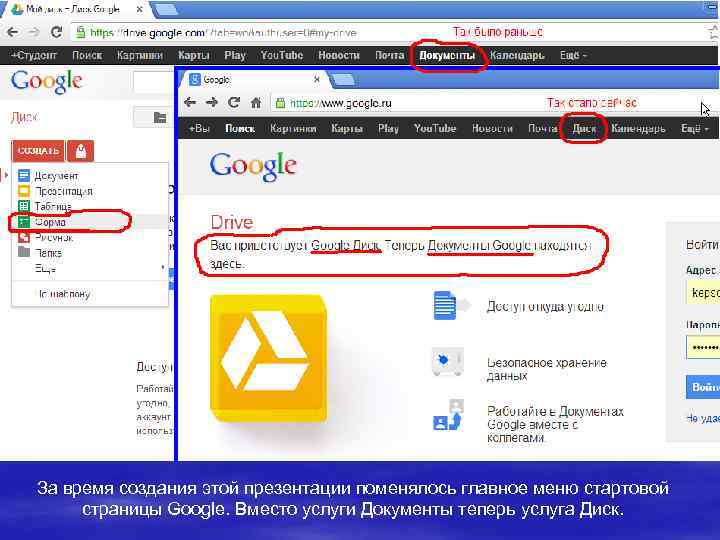Go forward in the google.ru window
Screen dimensions: 720x540
point(212,102)
